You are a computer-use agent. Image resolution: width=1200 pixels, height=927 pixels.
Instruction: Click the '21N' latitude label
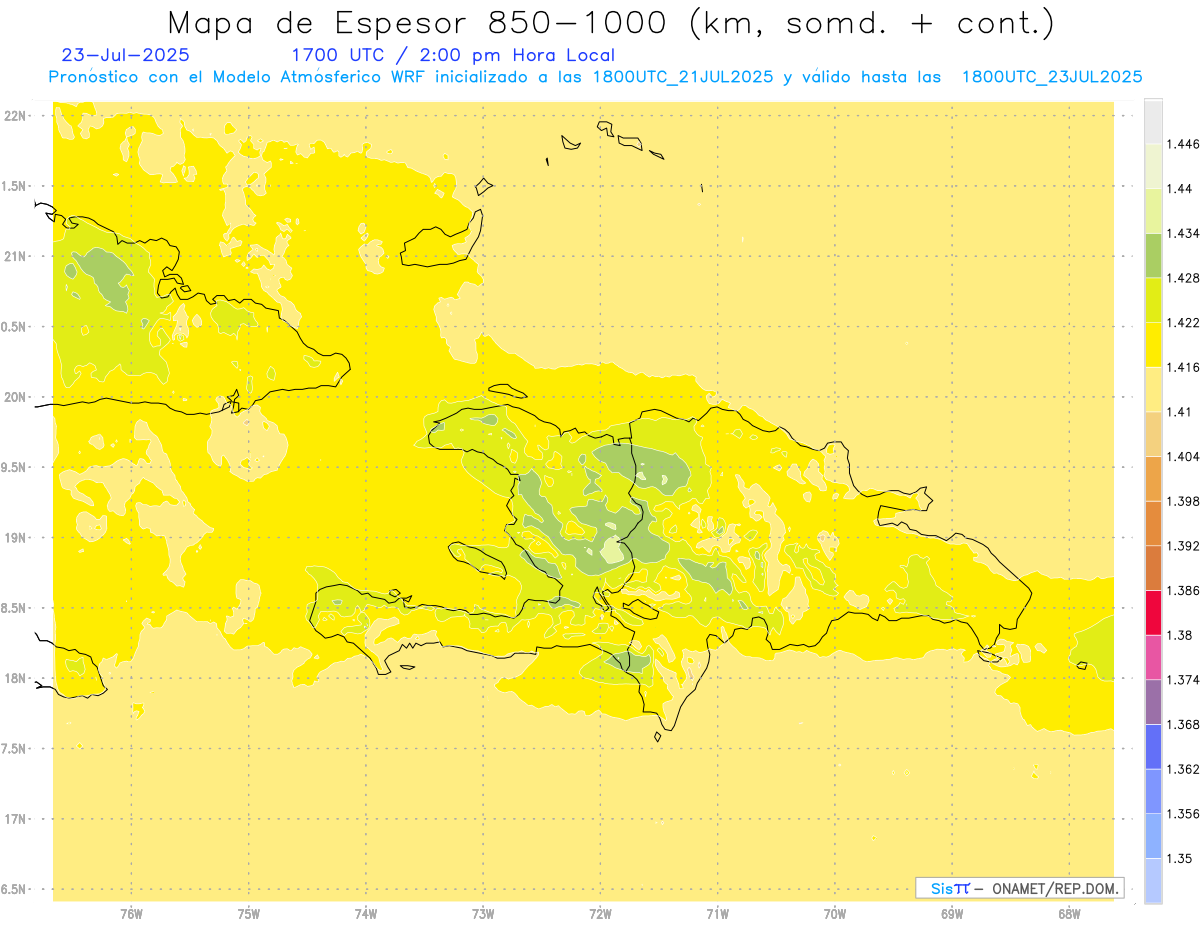pyautogui.click(x=15, y=257)
